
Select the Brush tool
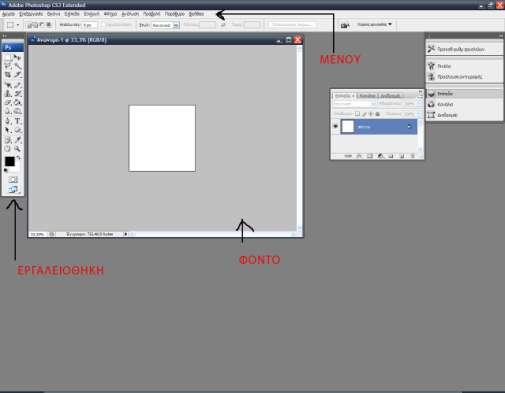click(18, 85)
